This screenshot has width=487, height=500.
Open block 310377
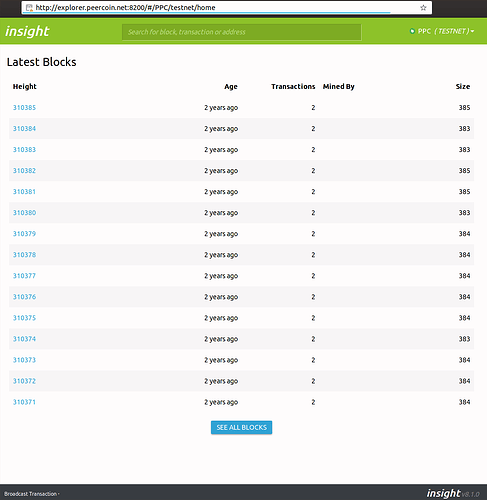click(x=24, y=276)
